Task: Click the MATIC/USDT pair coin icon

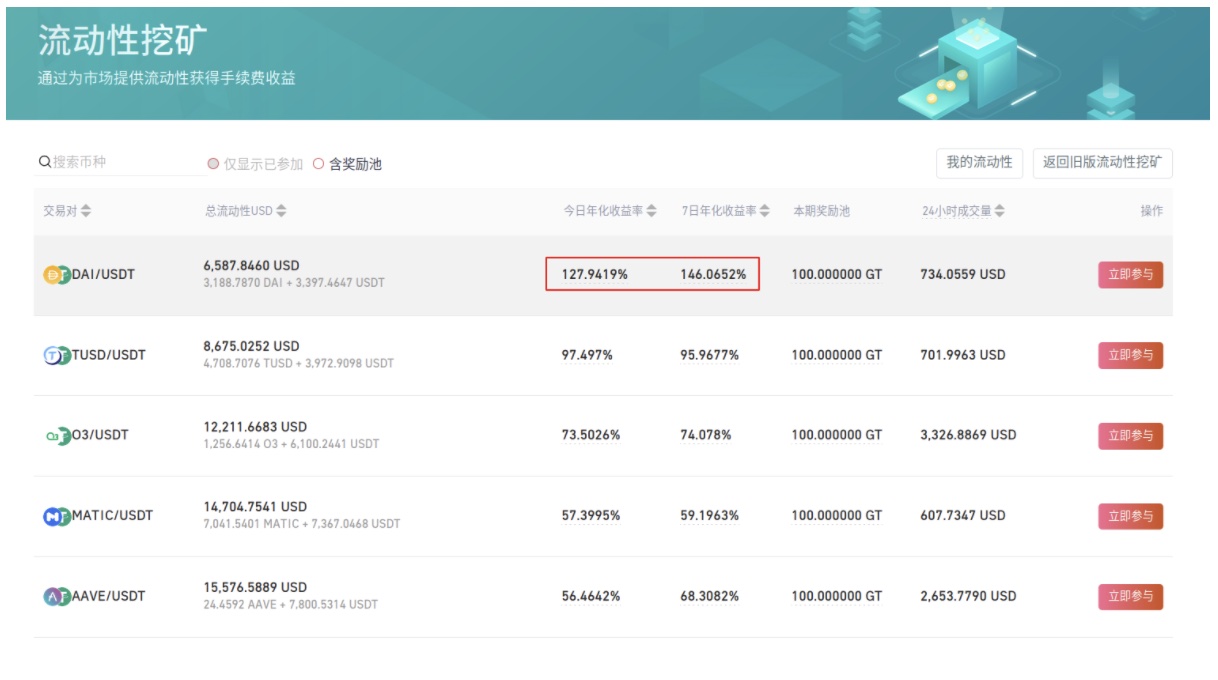Action: pos(56,516)
